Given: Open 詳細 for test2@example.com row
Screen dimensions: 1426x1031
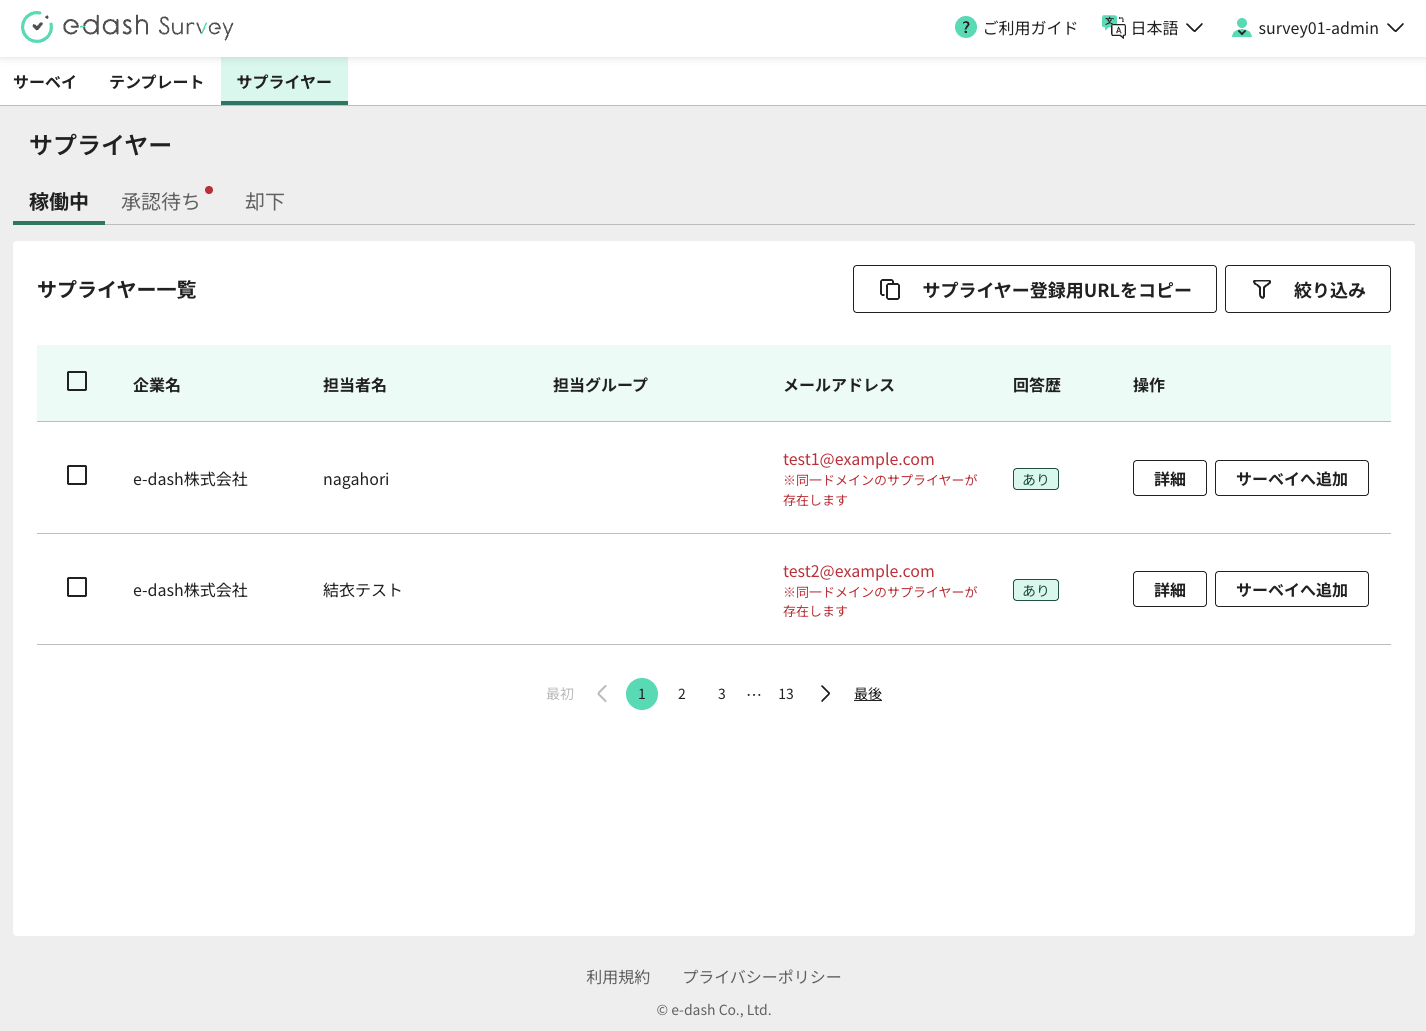Looking at the screenshot, I should point(1170,589).
